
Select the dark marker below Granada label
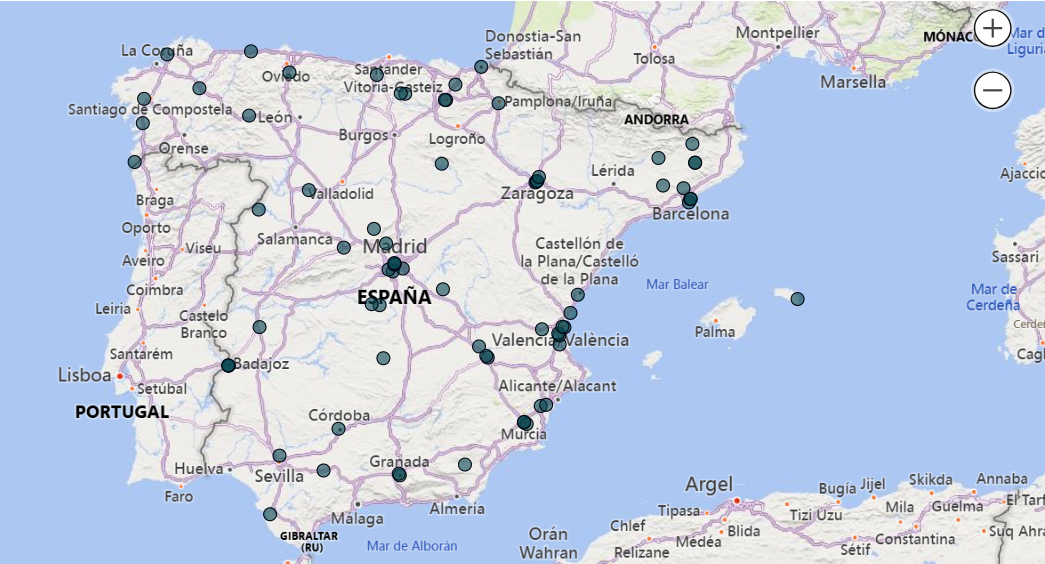399,475
